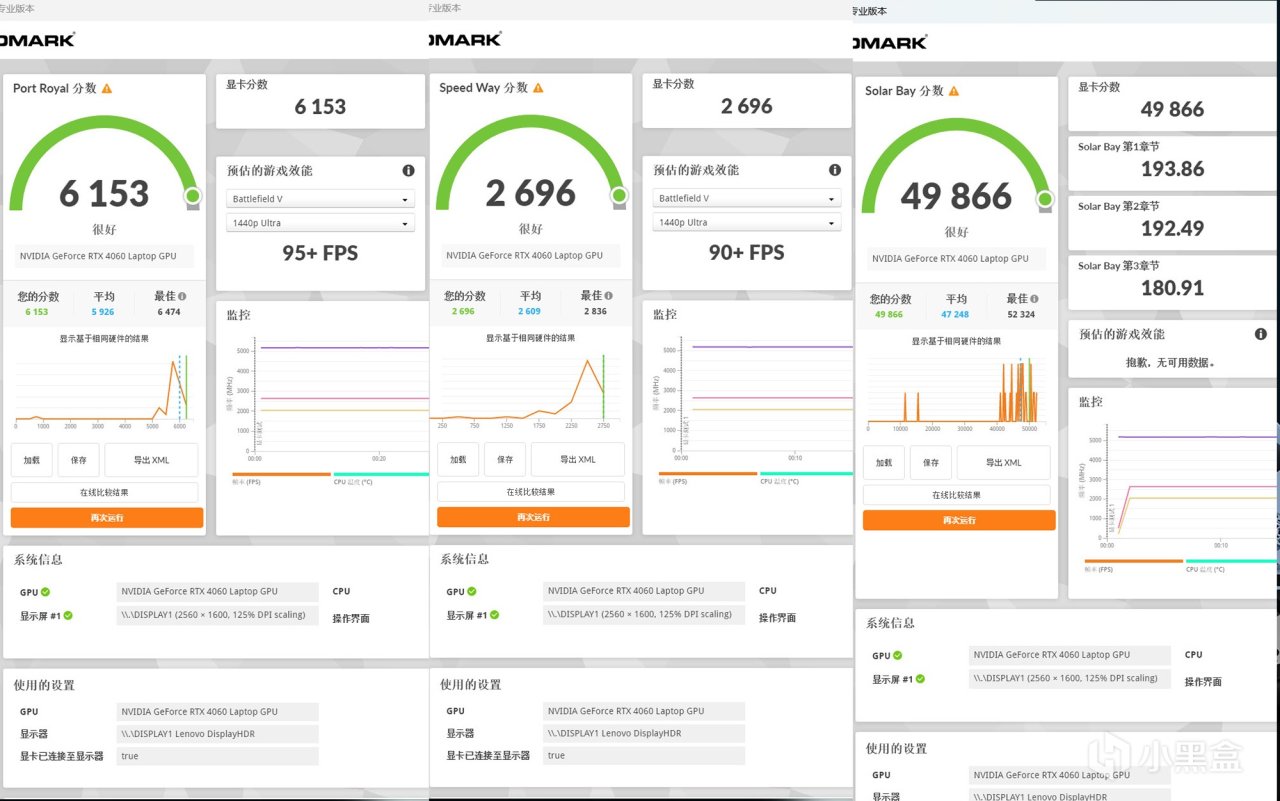Open the Solar Bay estimated game performance info icon
This screenshot has height=801, width=1280.
(1261, 334)
